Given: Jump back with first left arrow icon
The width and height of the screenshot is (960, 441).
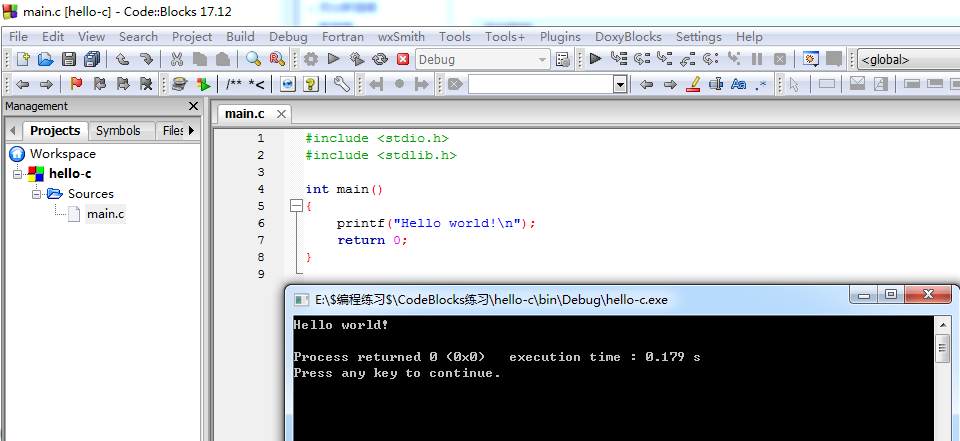Looking at the screenshot, I should point(23,84).
